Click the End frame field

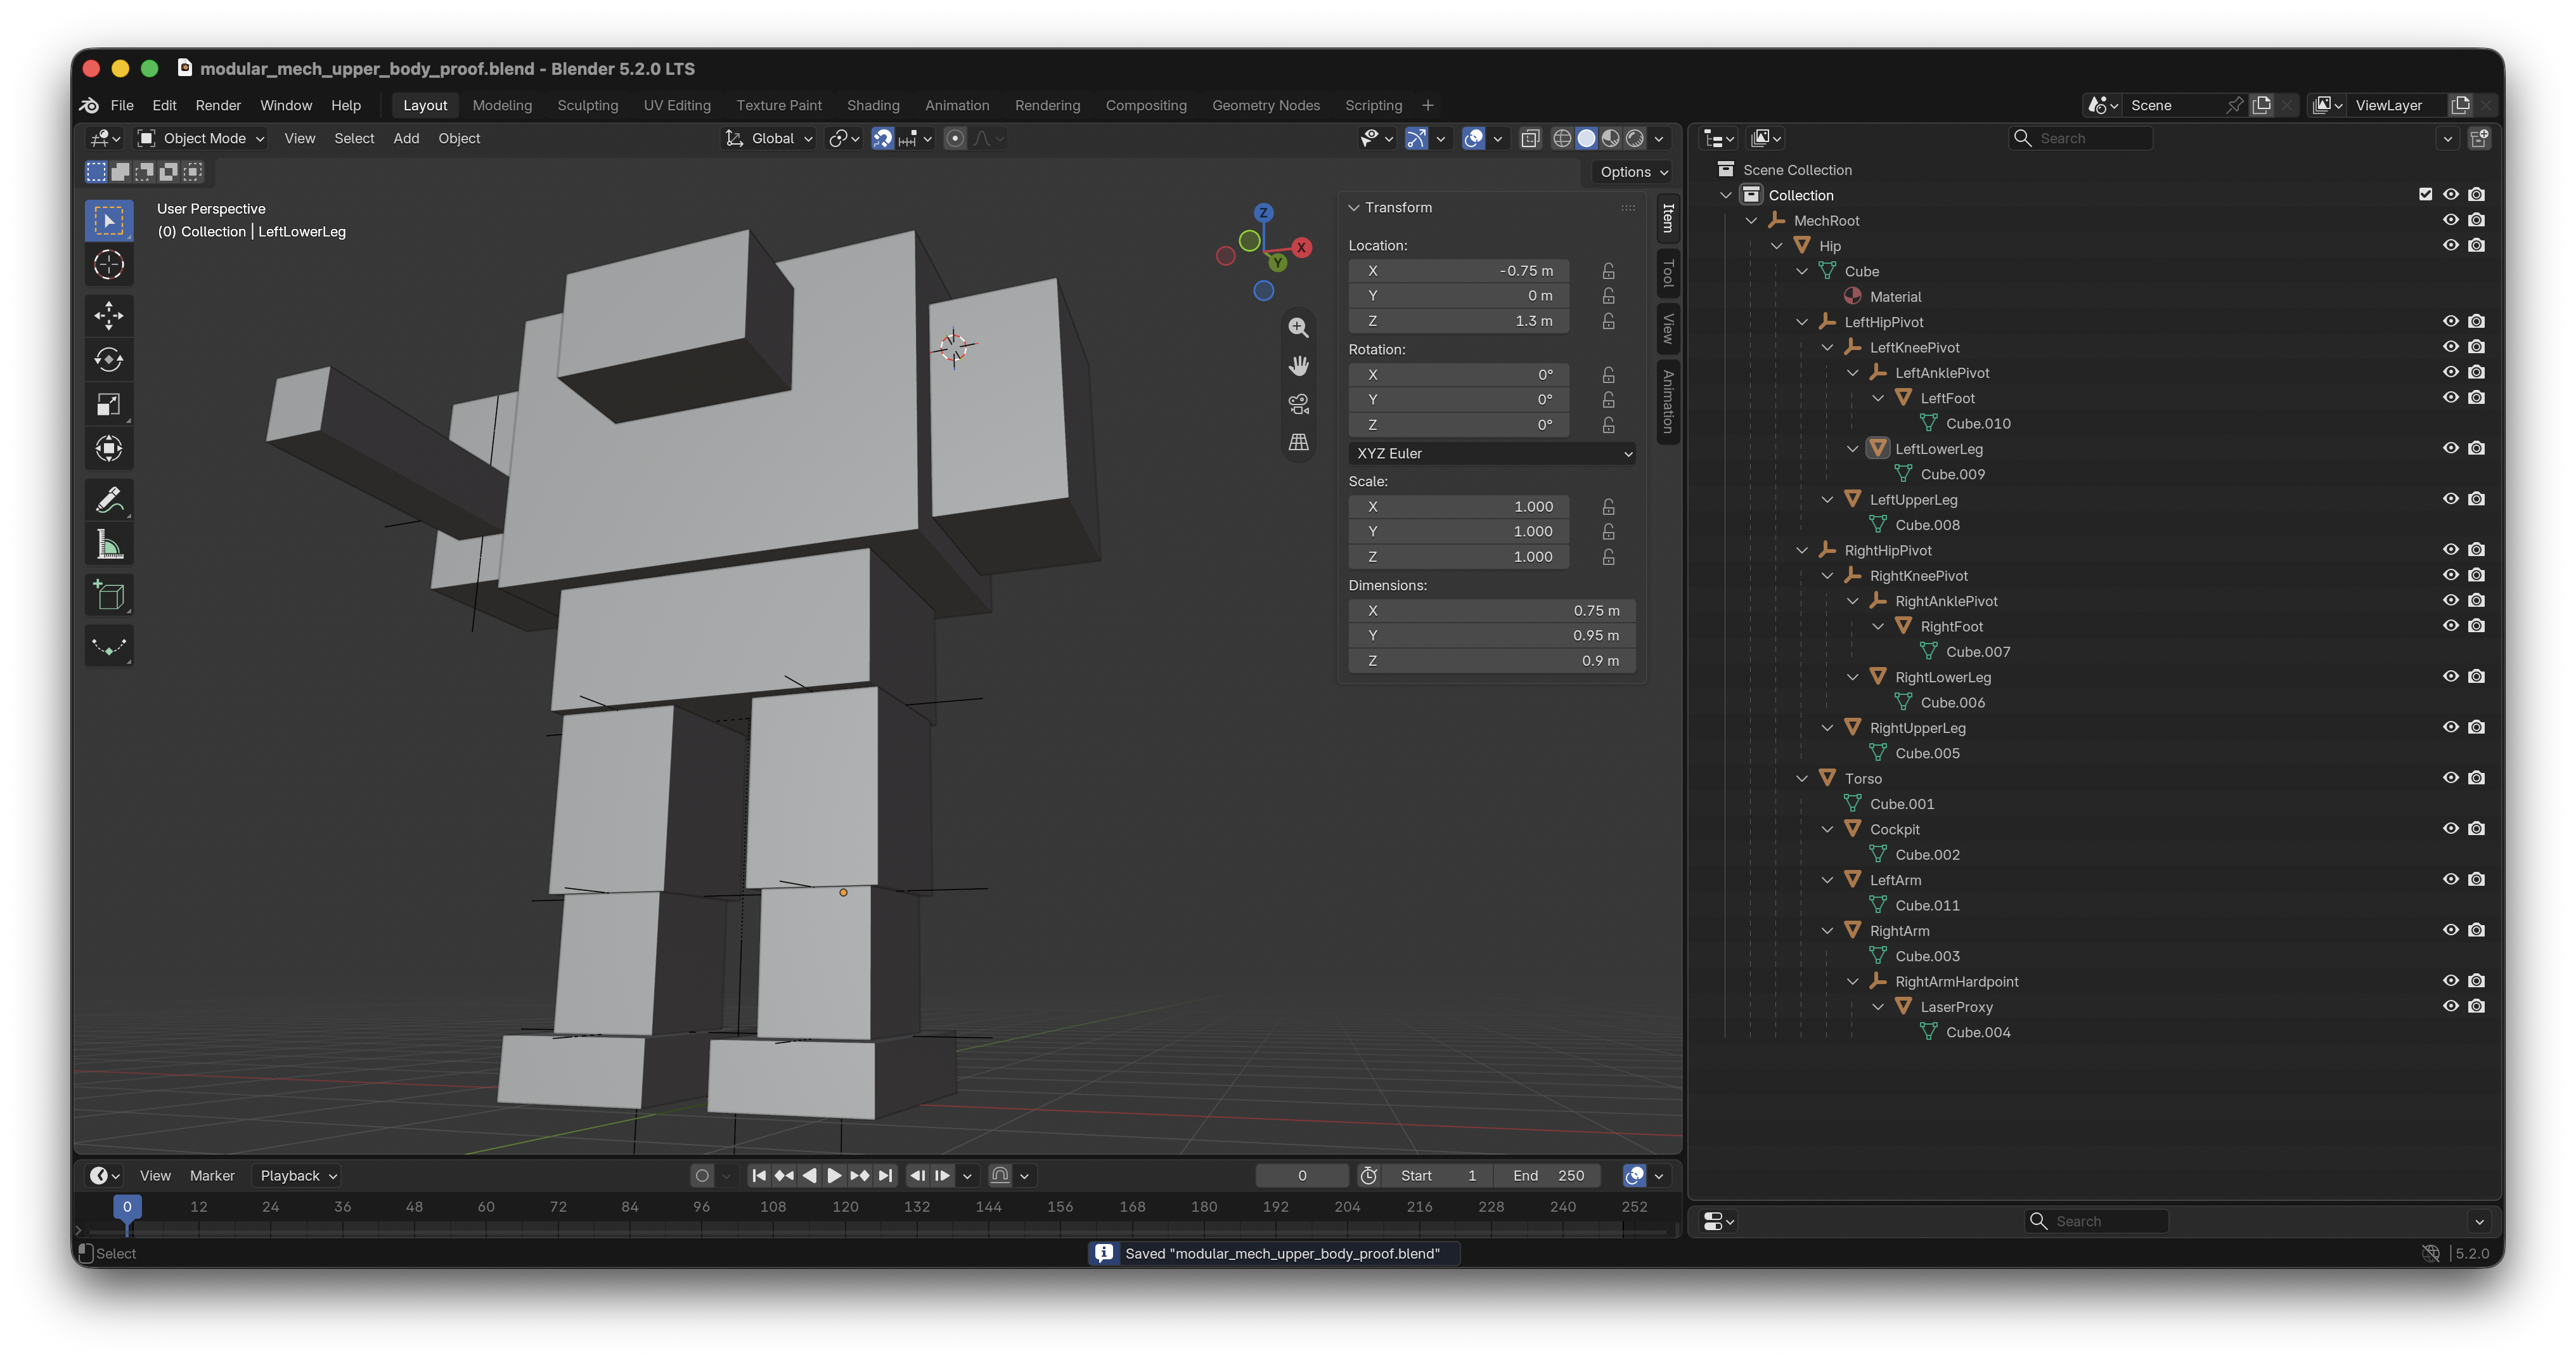point(1548,1176)
